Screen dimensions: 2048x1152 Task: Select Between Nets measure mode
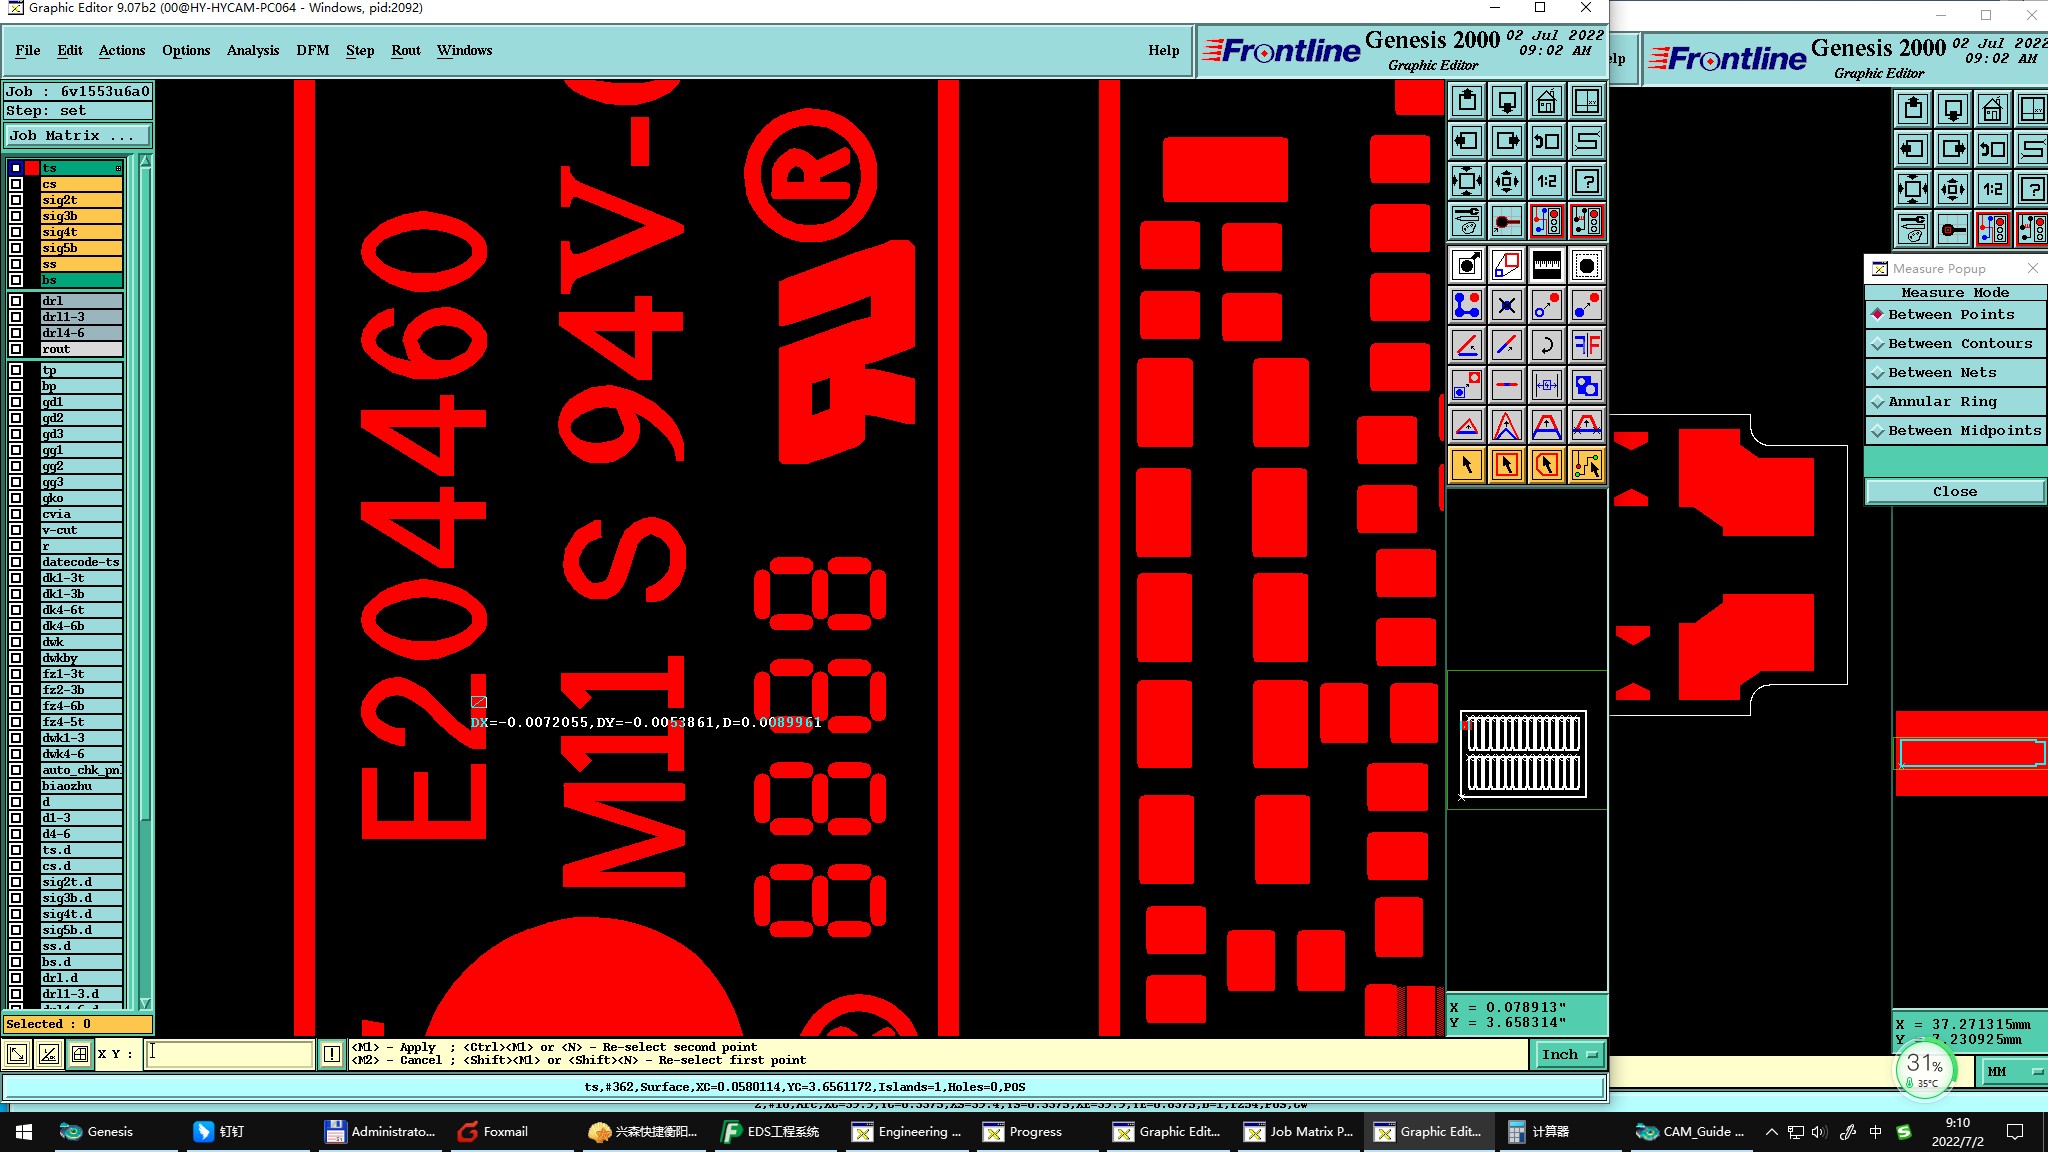coord(1955,372)
